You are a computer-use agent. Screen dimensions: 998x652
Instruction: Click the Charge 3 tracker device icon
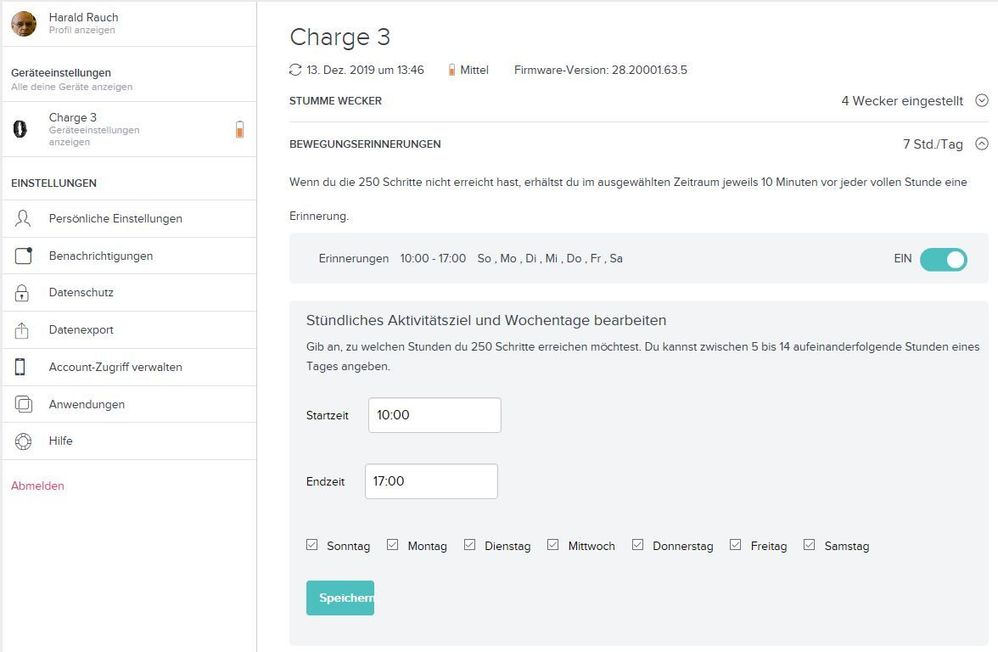[20, 129]
